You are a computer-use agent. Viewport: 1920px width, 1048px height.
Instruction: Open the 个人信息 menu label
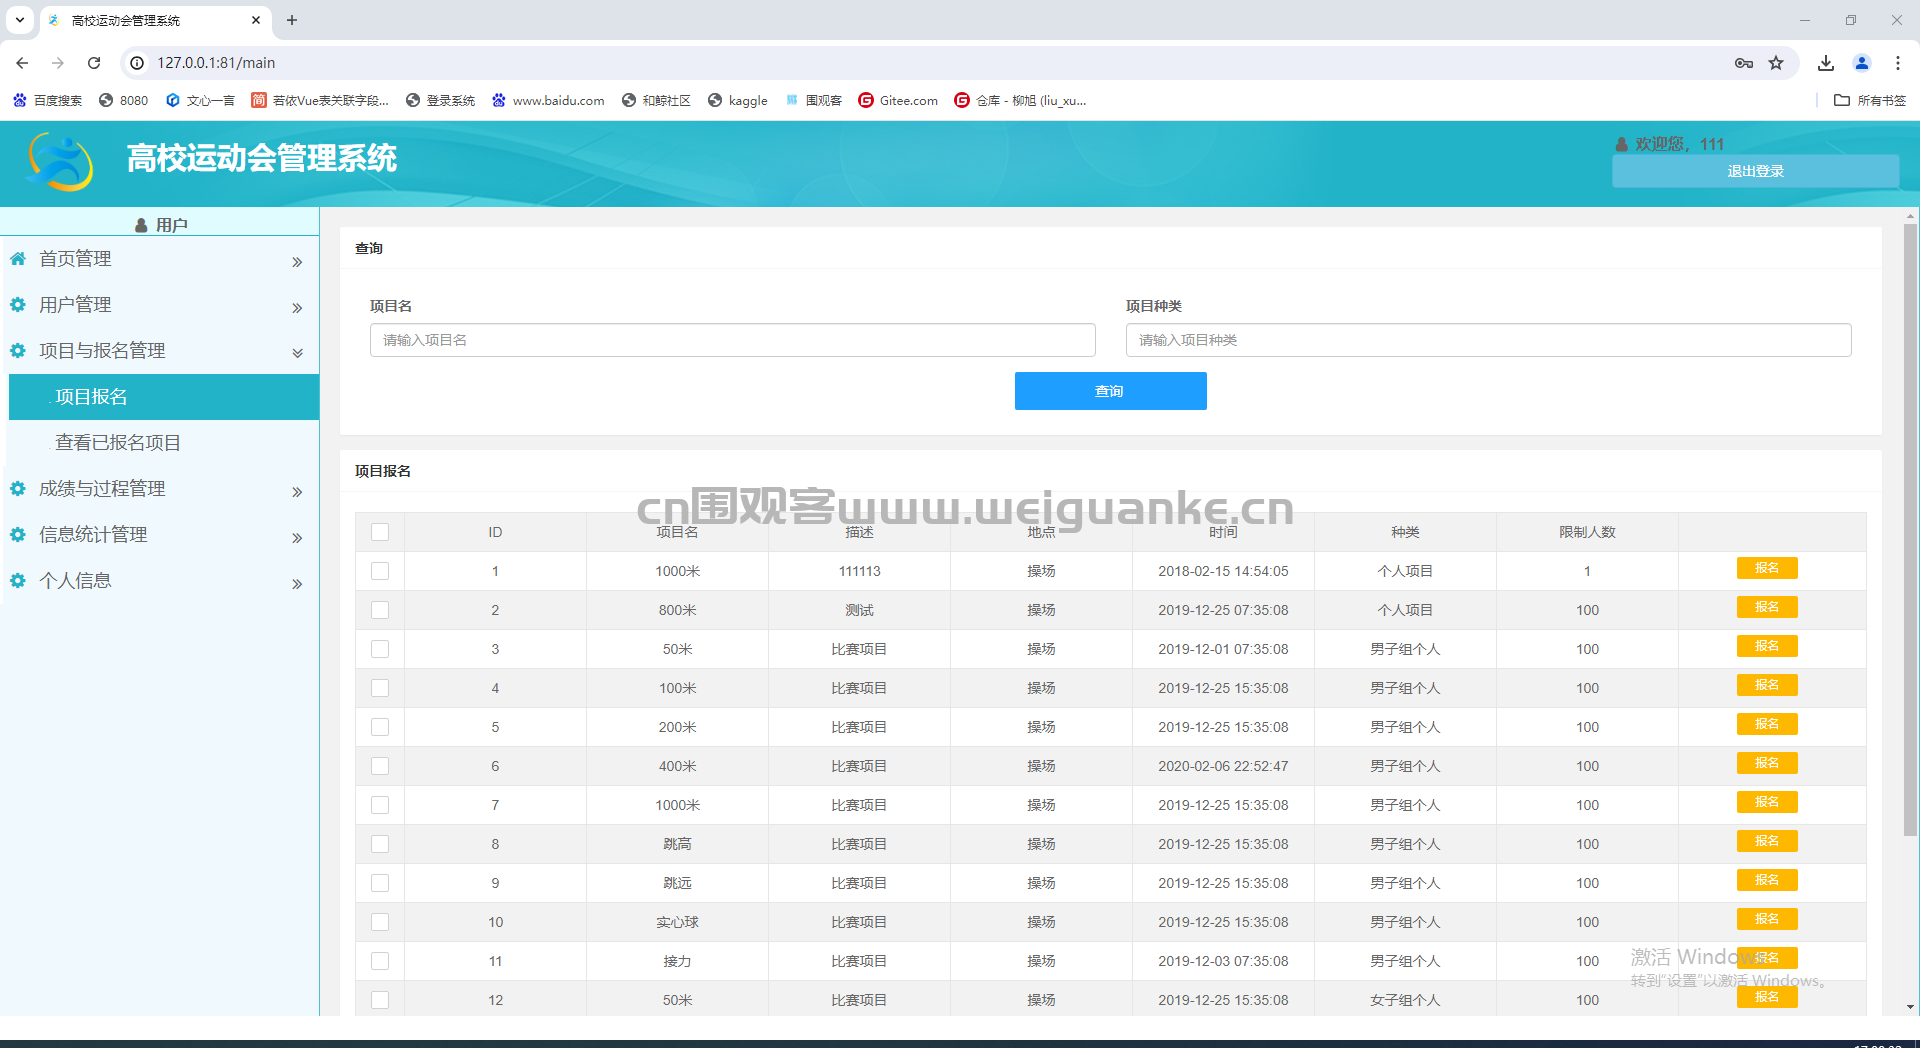click(x=75, y=580)
